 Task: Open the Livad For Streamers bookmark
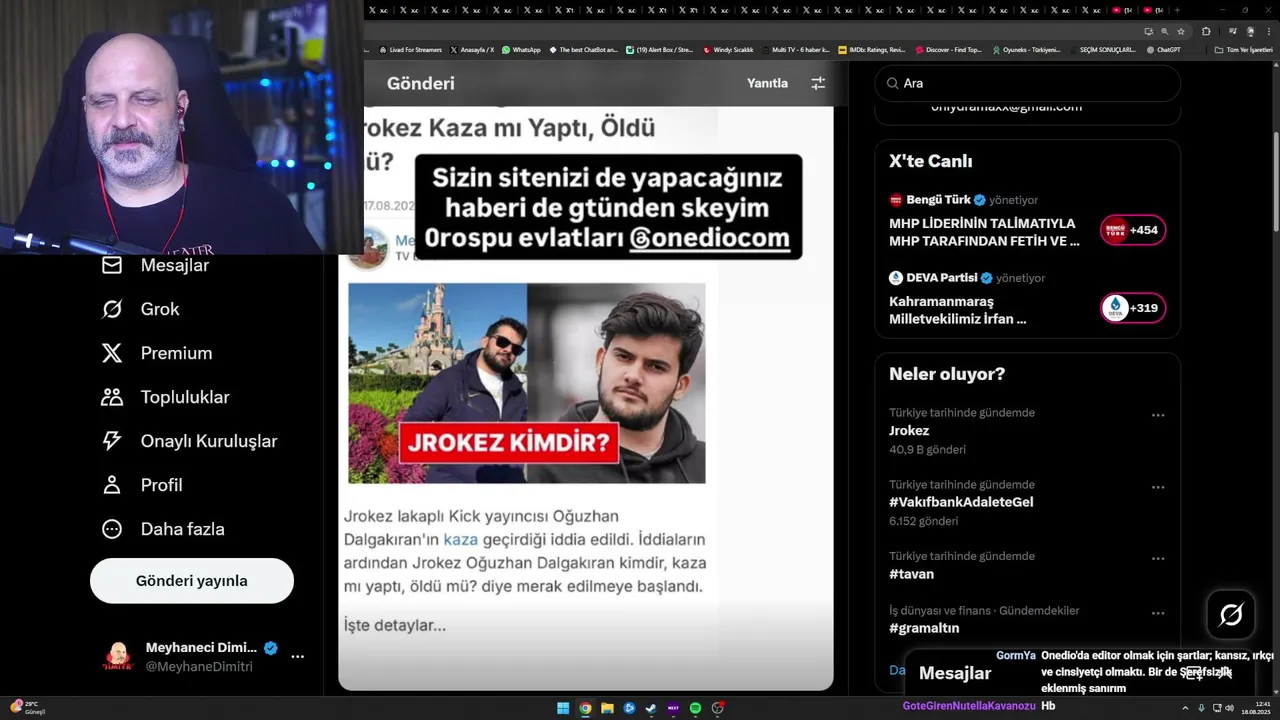410,49
